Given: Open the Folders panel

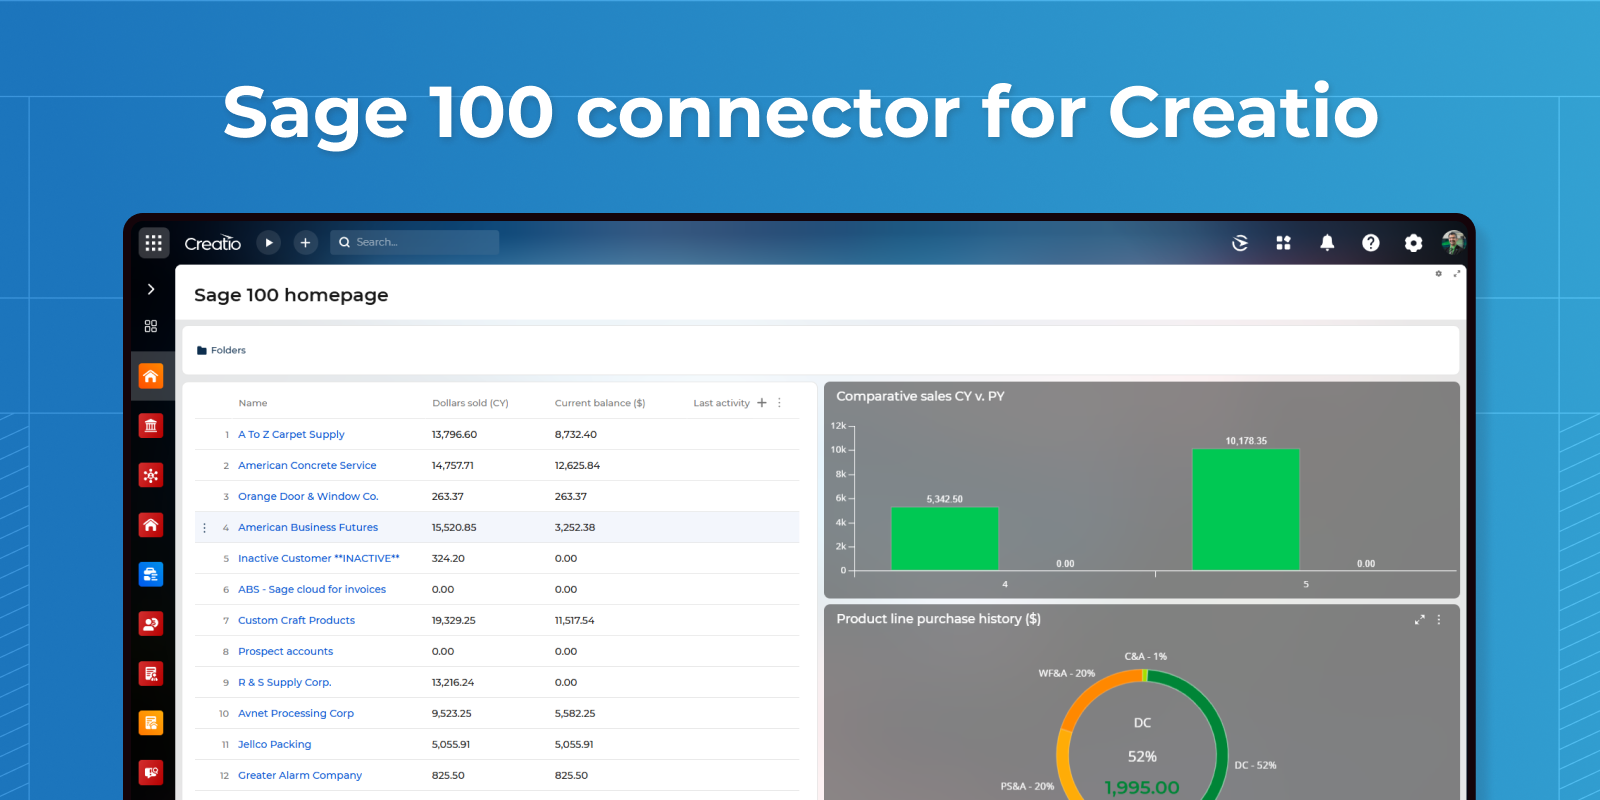Looking at the screenshot, I should 222,350.
